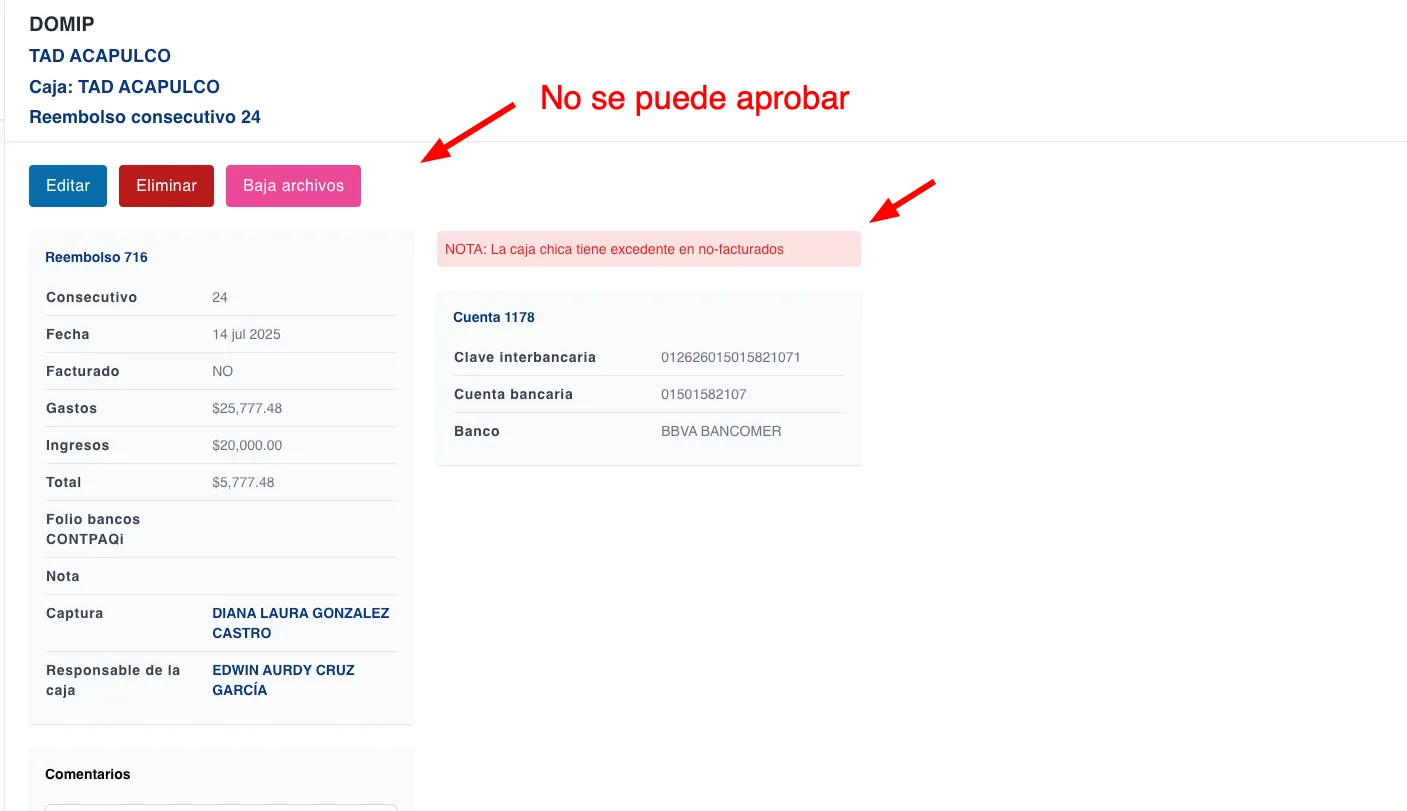The height and width of the screenshot is (811, 1407).
Task: Click the red NOTA excedente warning banner
Action: 648,249
